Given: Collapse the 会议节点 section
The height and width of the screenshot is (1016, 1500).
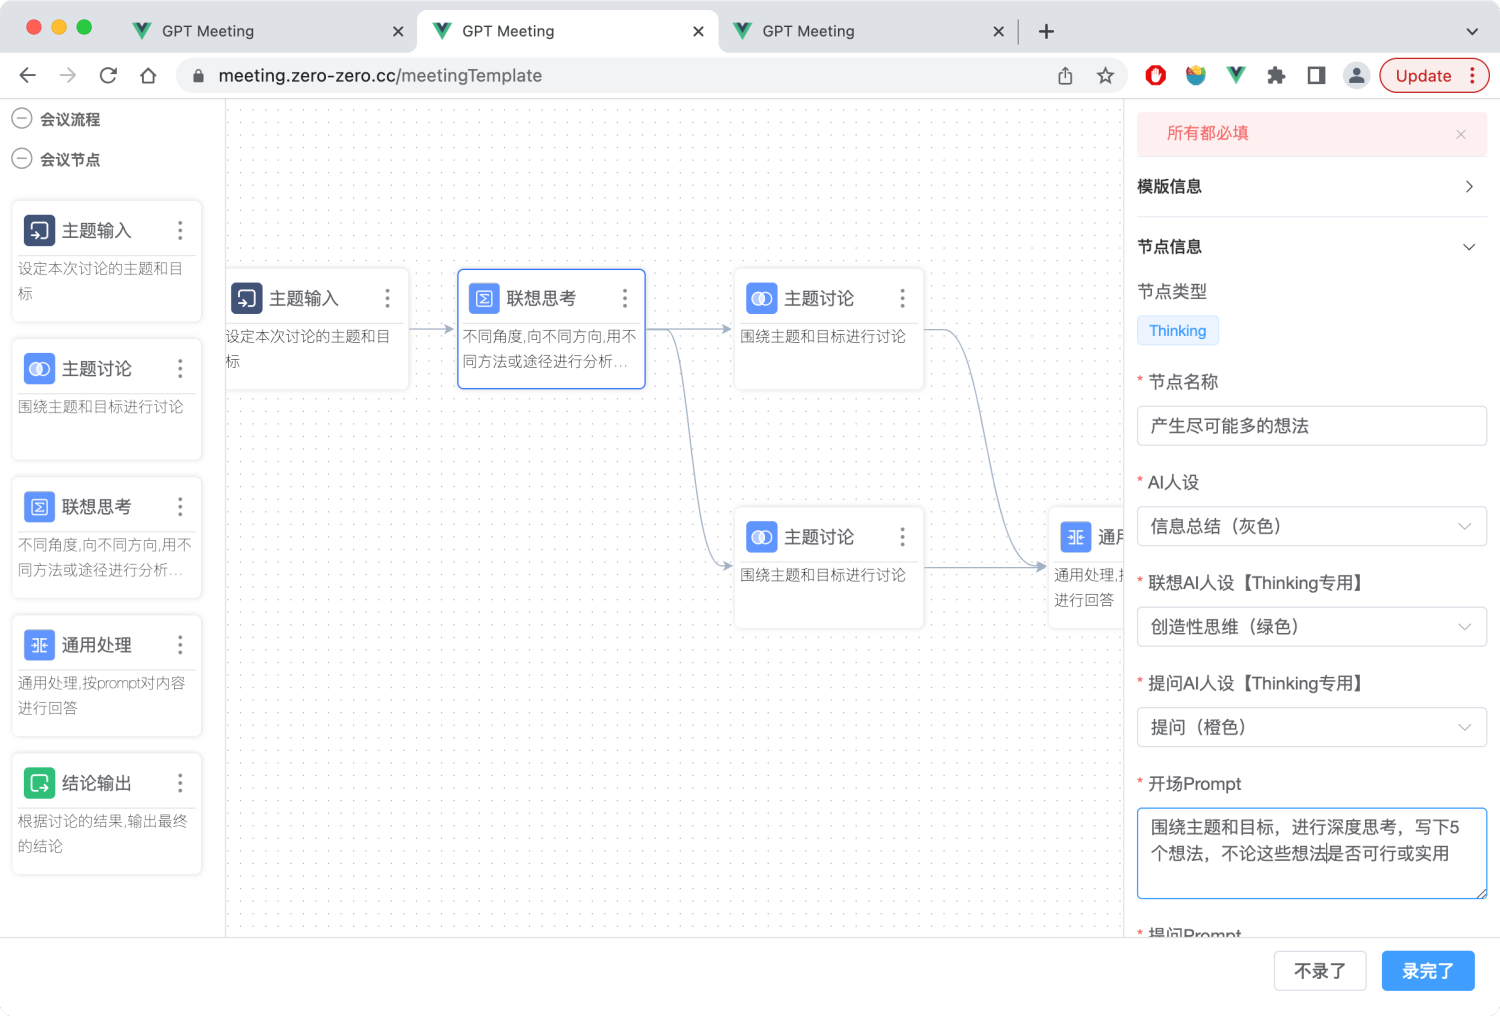Looking at the screenshot, I should pos(21,159).
